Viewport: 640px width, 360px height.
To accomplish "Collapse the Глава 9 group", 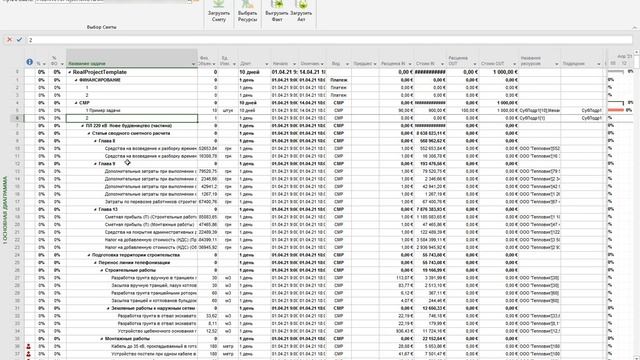I will point(96,164).
